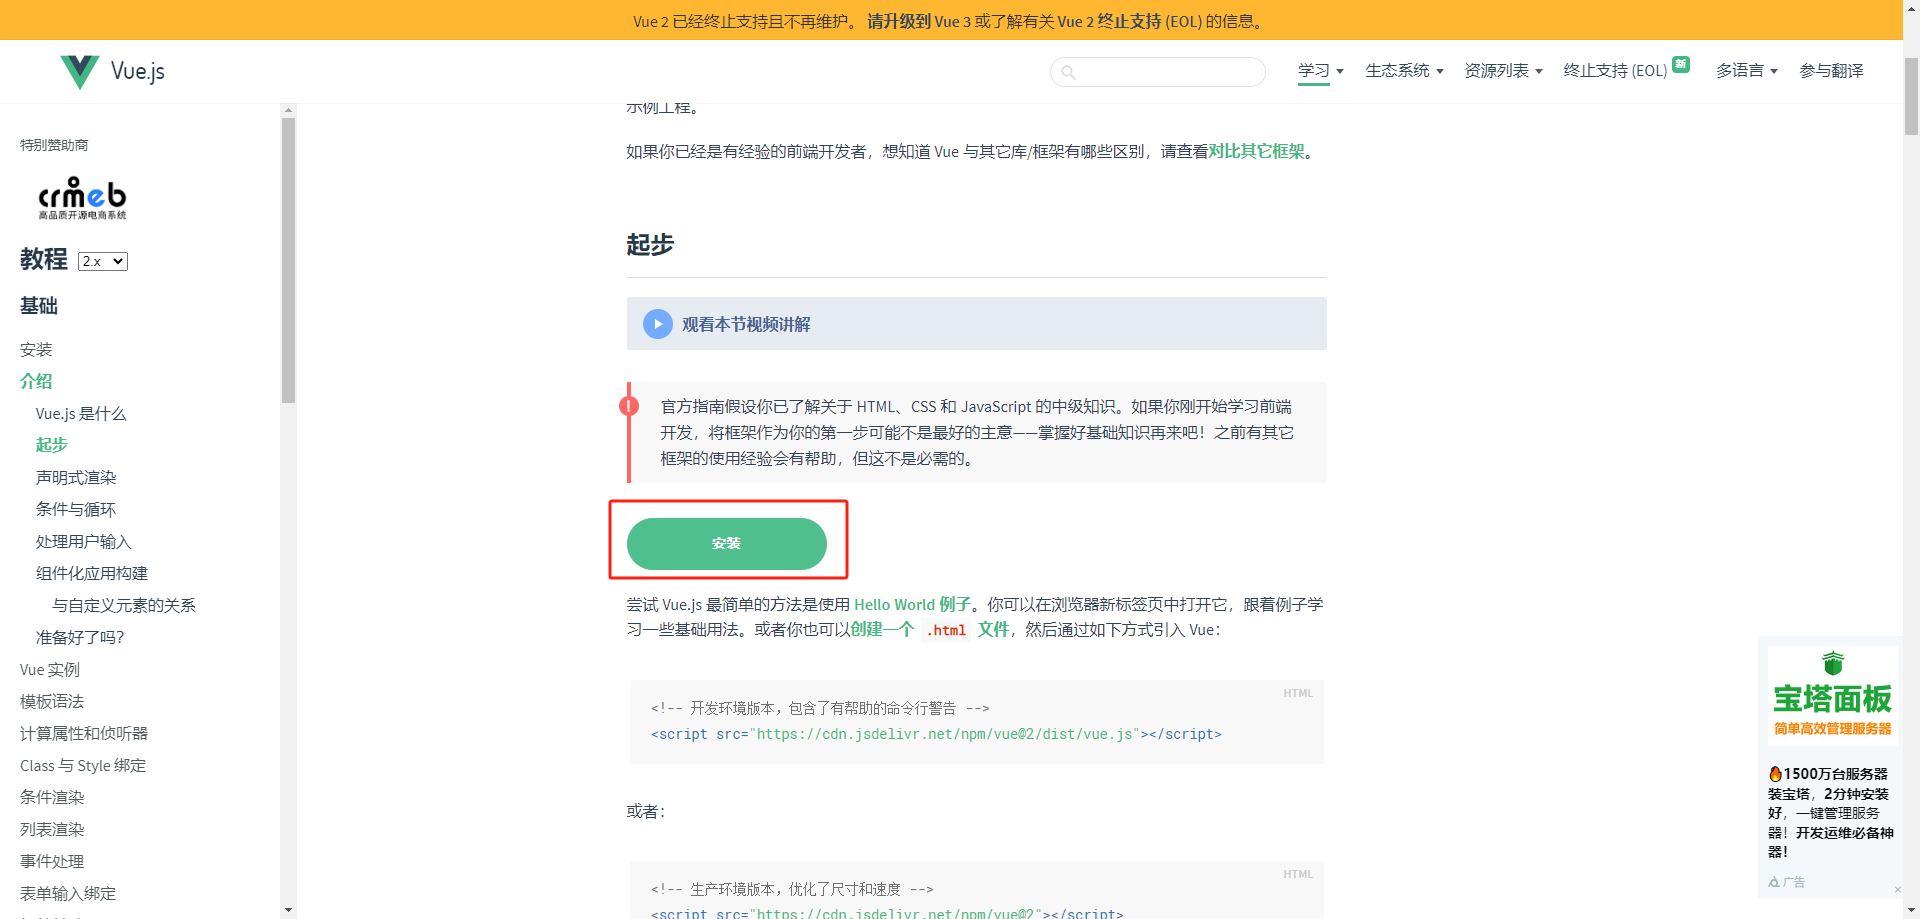Open the 对比其它框架 link
This screenshot has width=1920, height=919.
(1256, 151)
